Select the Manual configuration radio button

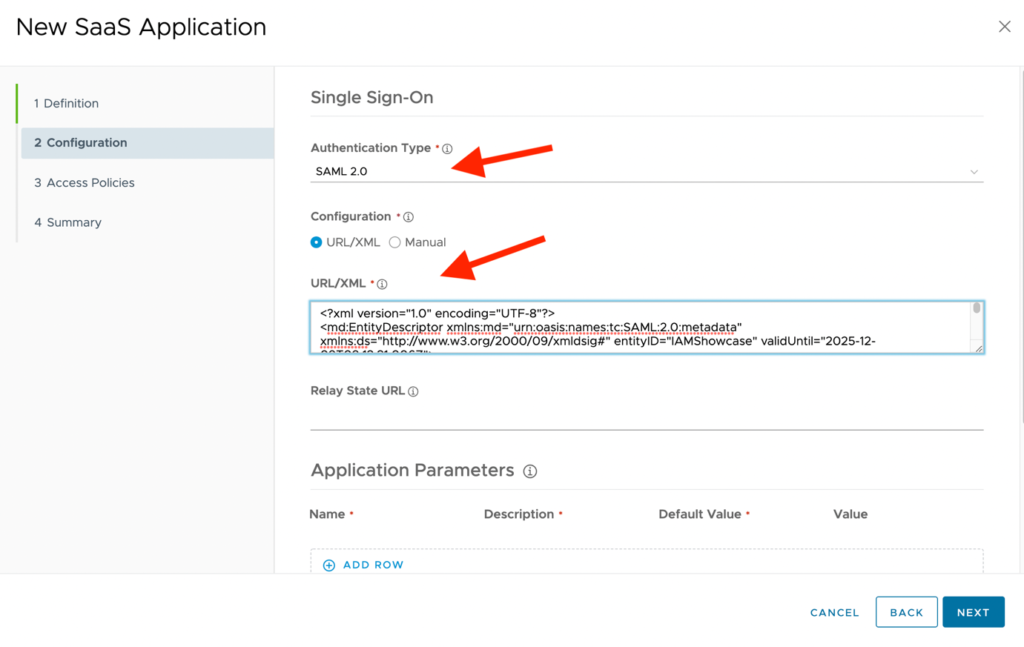click(394, 241)
